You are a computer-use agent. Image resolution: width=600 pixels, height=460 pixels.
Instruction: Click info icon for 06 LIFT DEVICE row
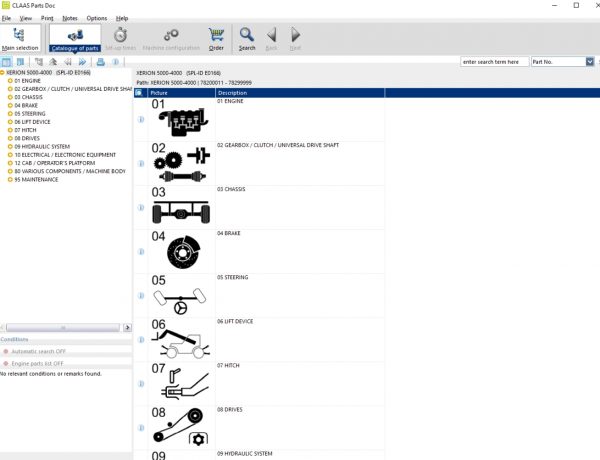pos(141,339)
